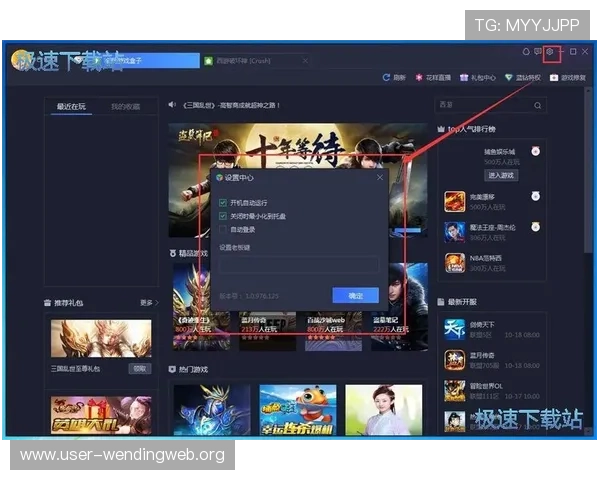Open the 魔法王座 game icon

pyautogui.click(x=455, y=232)
